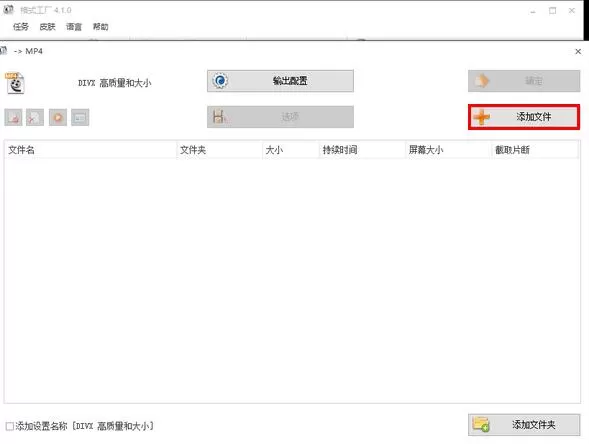589x444 pixels.
Task: Close the 格式工厂 main window
Action: (x=572, y=11)
